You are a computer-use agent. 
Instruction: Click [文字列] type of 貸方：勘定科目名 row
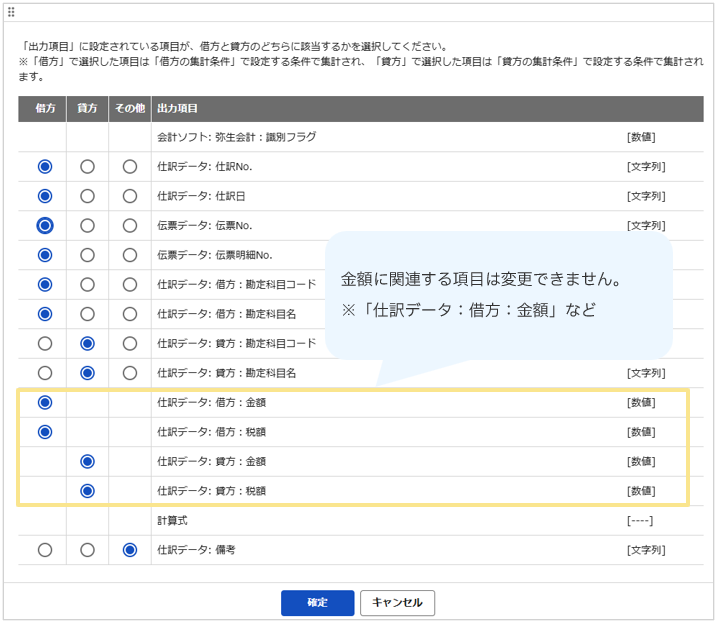click(646, 373)
